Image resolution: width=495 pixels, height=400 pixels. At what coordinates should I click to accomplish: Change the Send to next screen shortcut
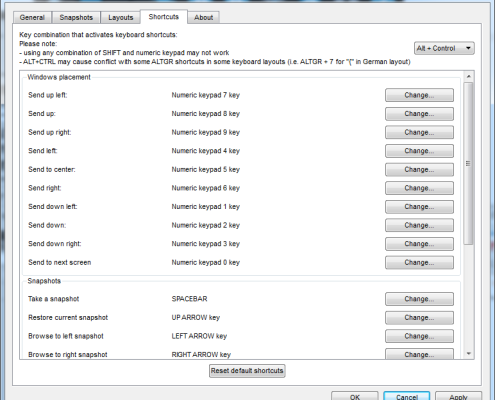pos(419,262)
